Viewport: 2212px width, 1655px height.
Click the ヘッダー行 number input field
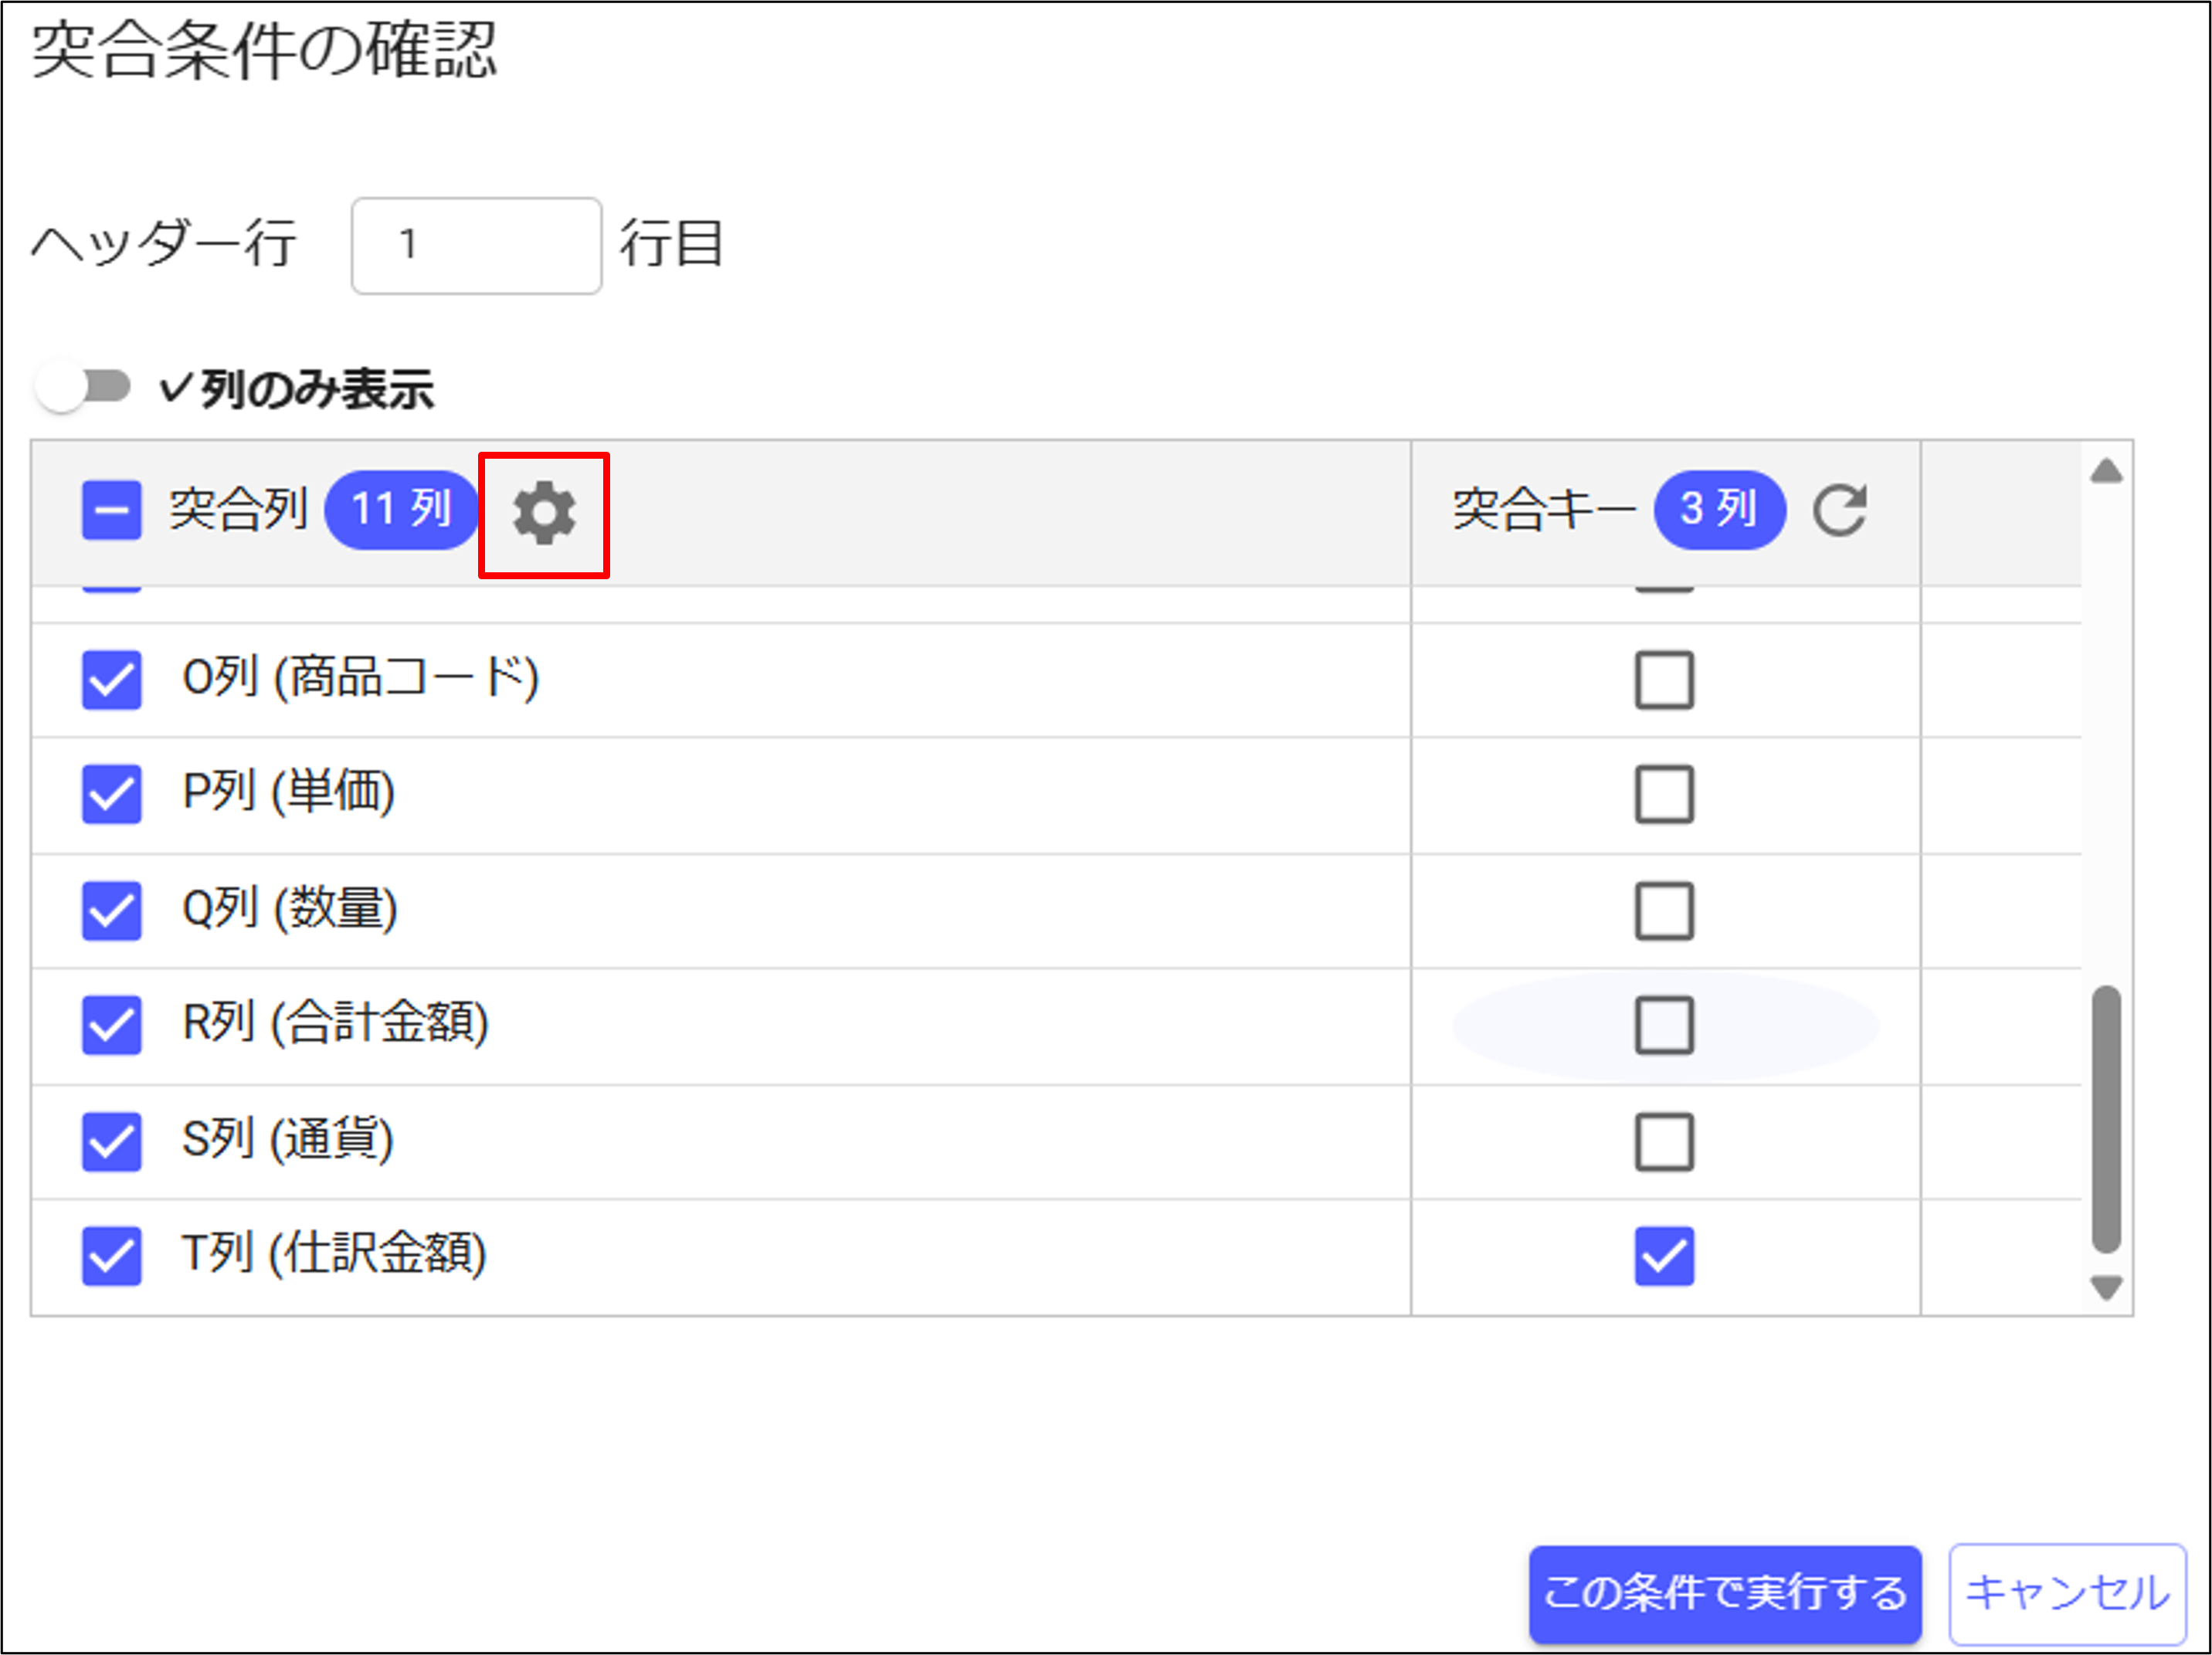476,246
